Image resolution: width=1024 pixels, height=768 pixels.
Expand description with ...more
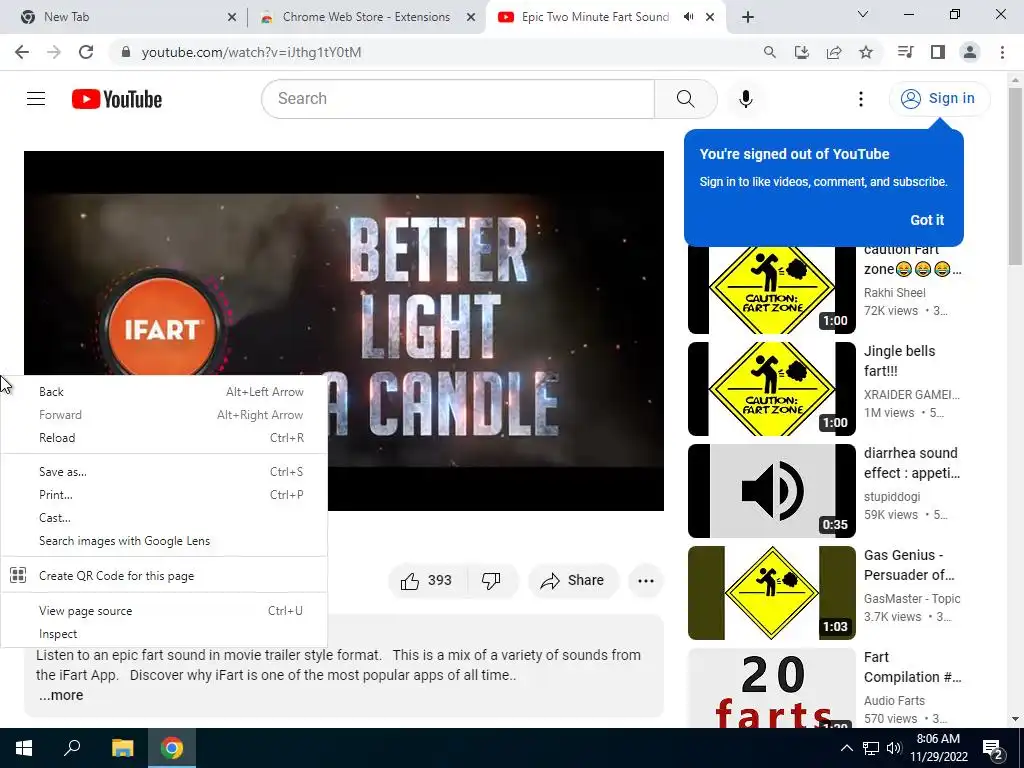point(61,695)
